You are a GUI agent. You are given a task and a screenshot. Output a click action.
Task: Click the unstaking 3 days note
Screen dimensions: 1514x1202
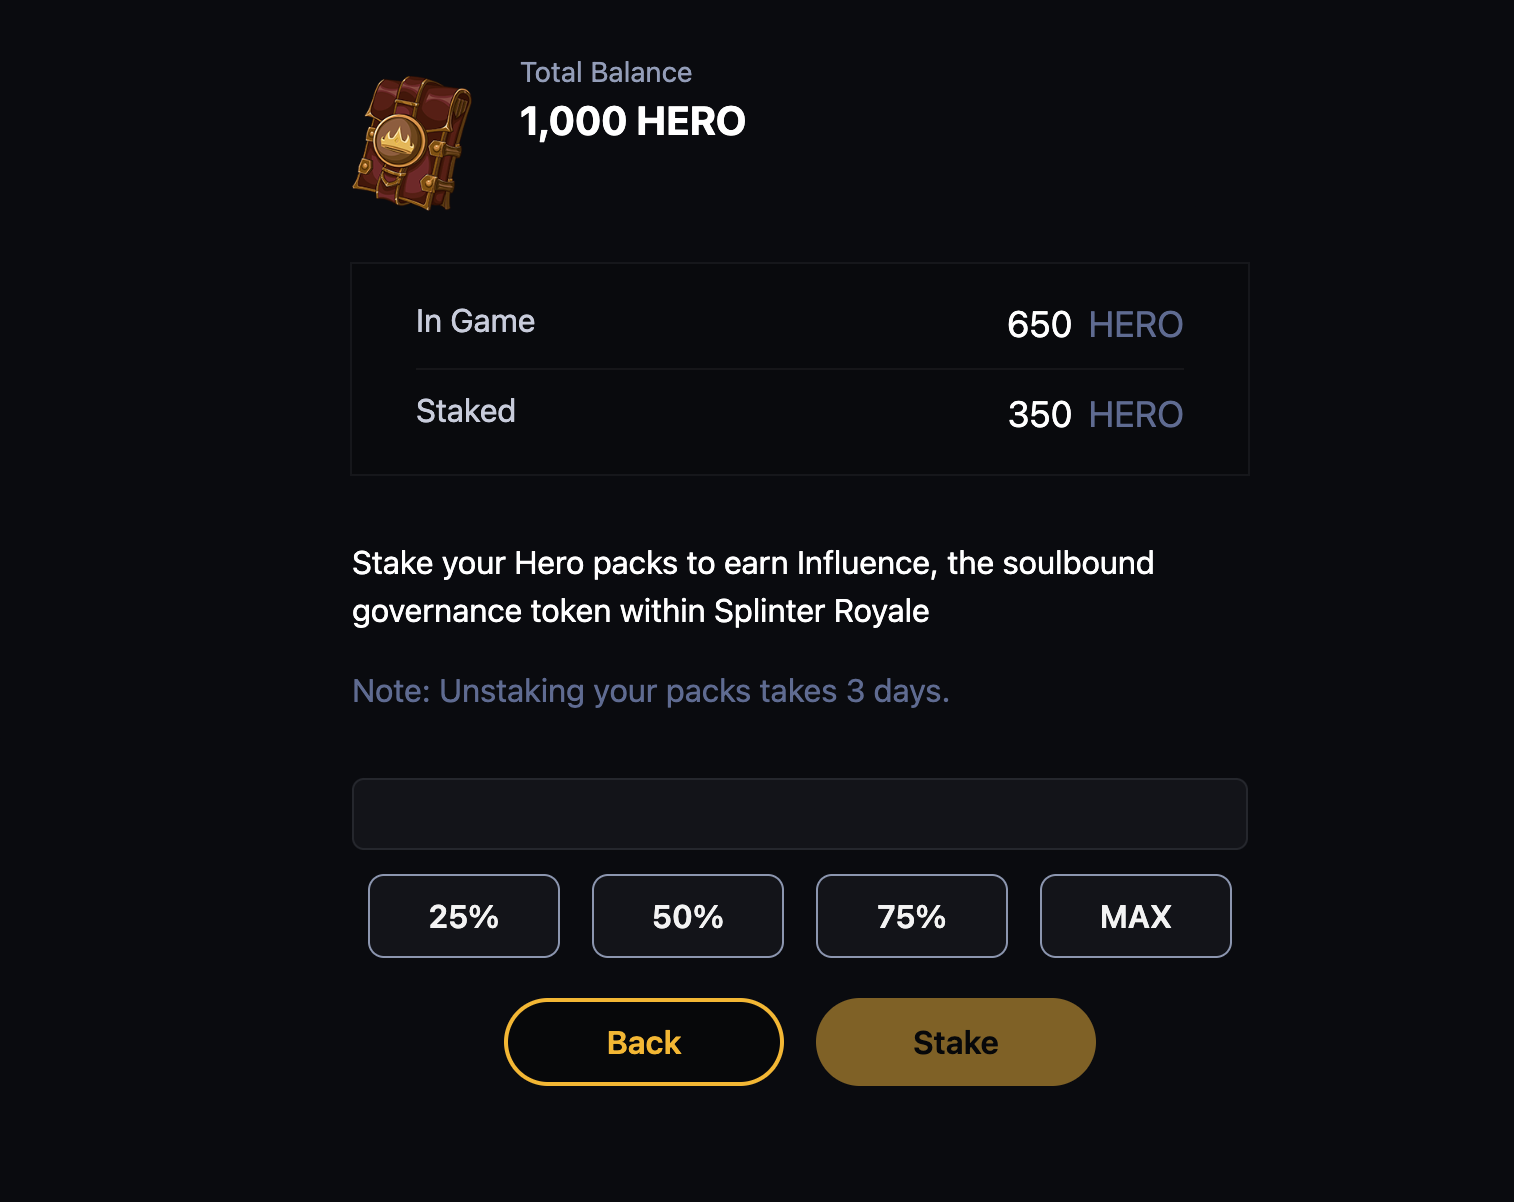coord(651,691)
